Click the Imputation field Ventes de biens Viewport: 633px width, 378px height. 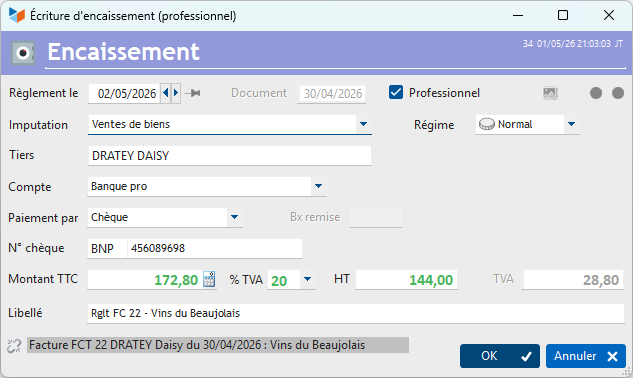click(x=222, y=124)
